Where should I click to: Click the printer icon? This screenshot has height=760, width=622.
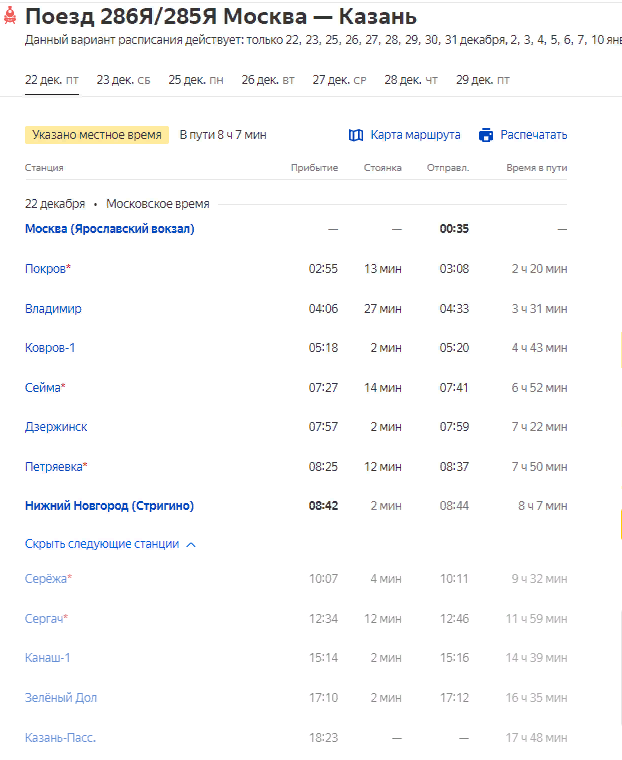click(x=486, y=135)
